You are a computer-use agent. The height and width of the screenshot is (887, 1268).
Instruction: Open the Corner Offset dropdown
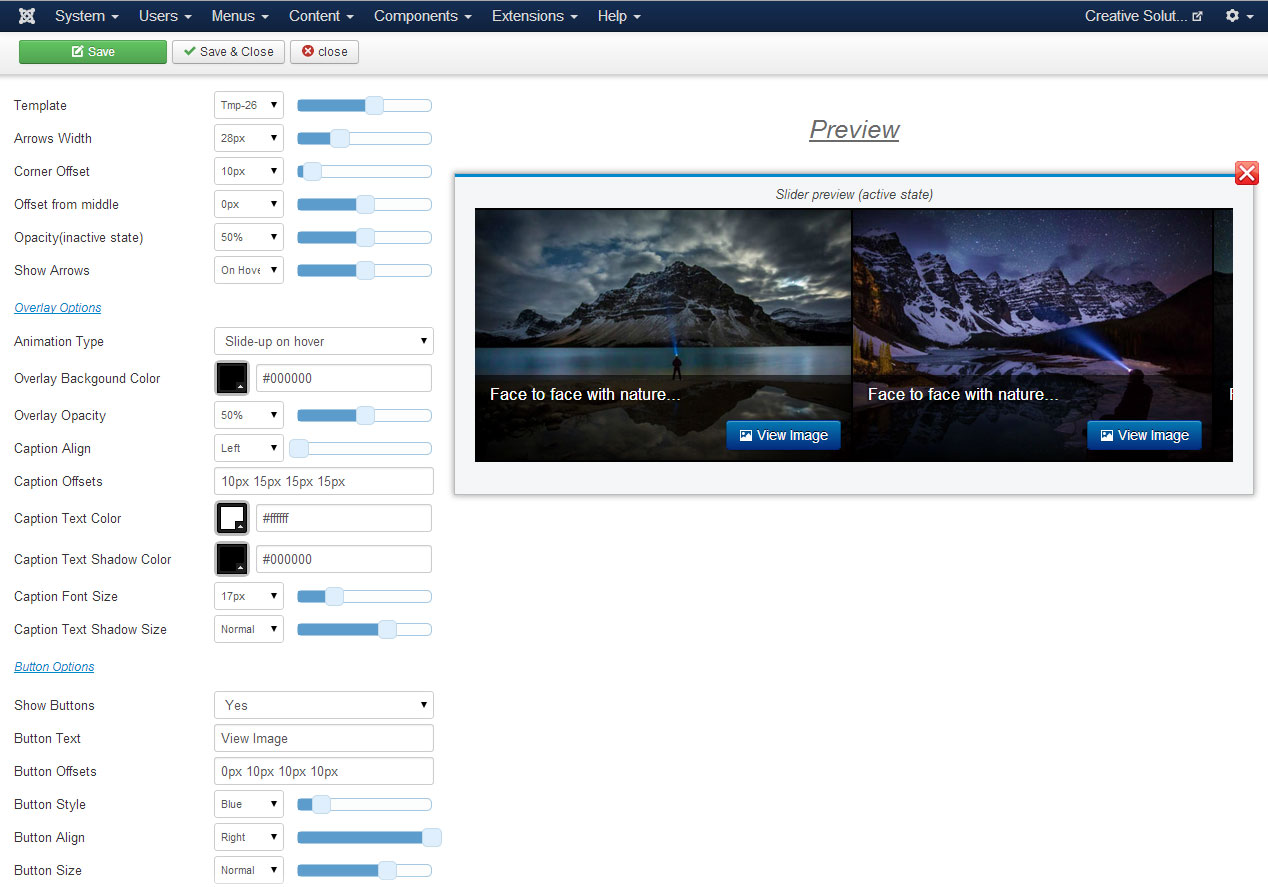tap(249, 171)
